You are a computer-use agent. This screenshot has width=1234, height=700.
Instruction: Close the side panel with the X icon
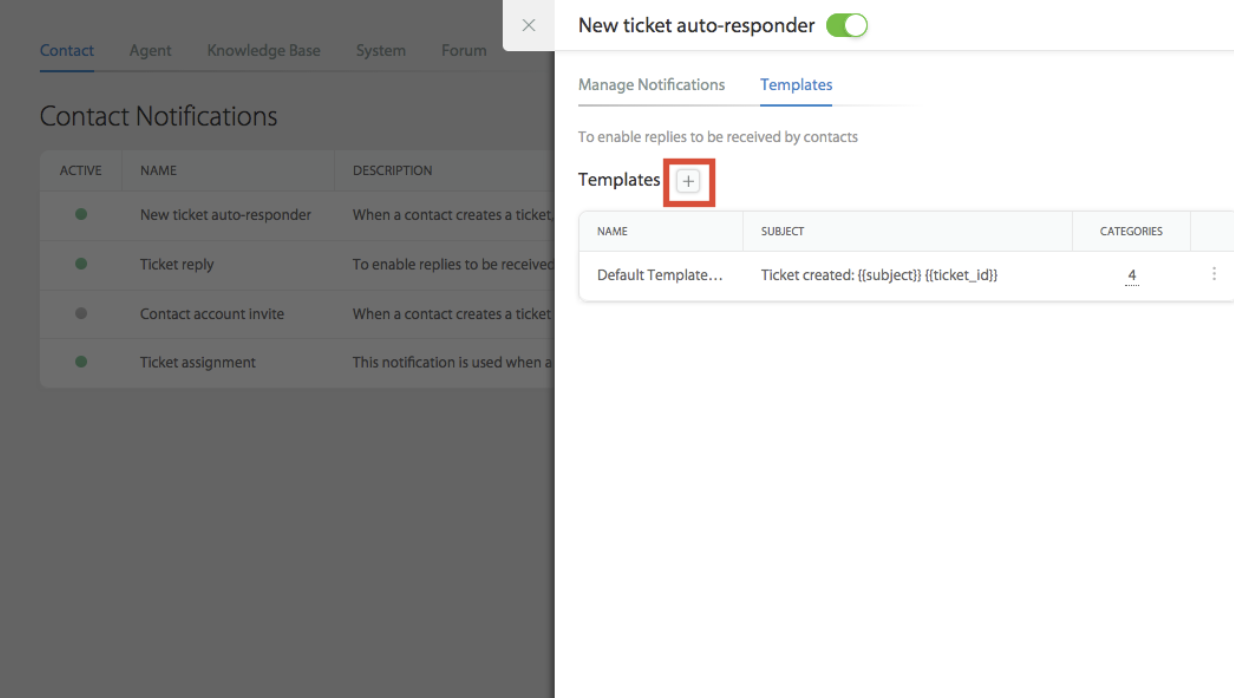coord(529,25)
